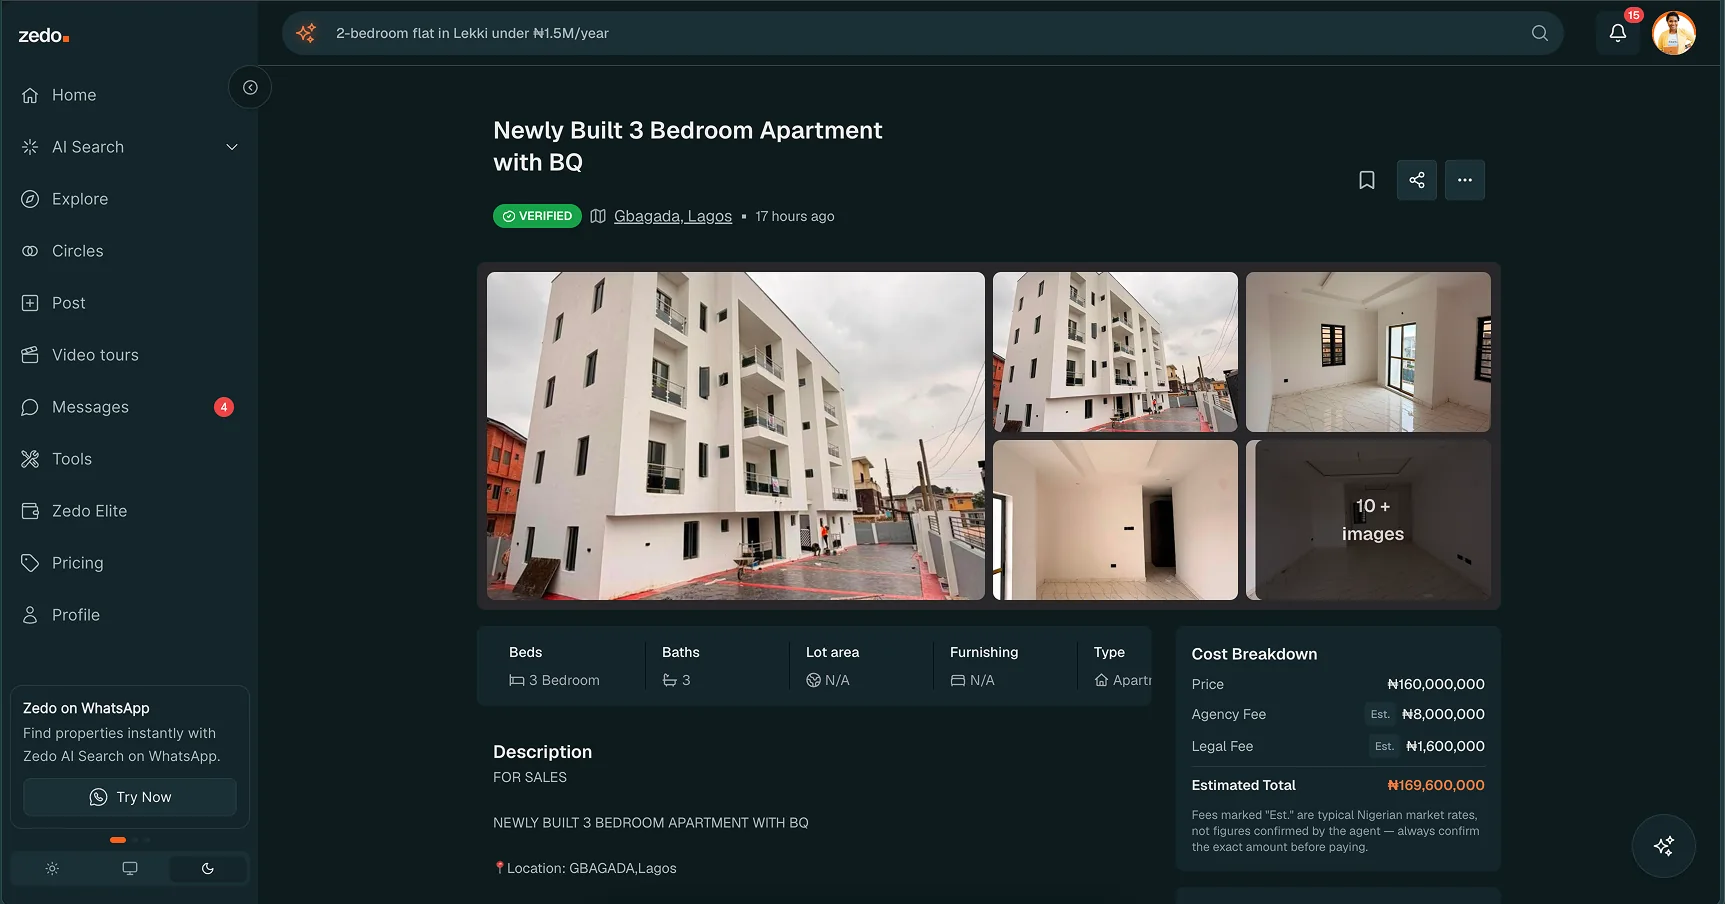Collapse the sidebar with the arrow button
This screenshot has width=1725, height=904.
click(x=250, y=88)
